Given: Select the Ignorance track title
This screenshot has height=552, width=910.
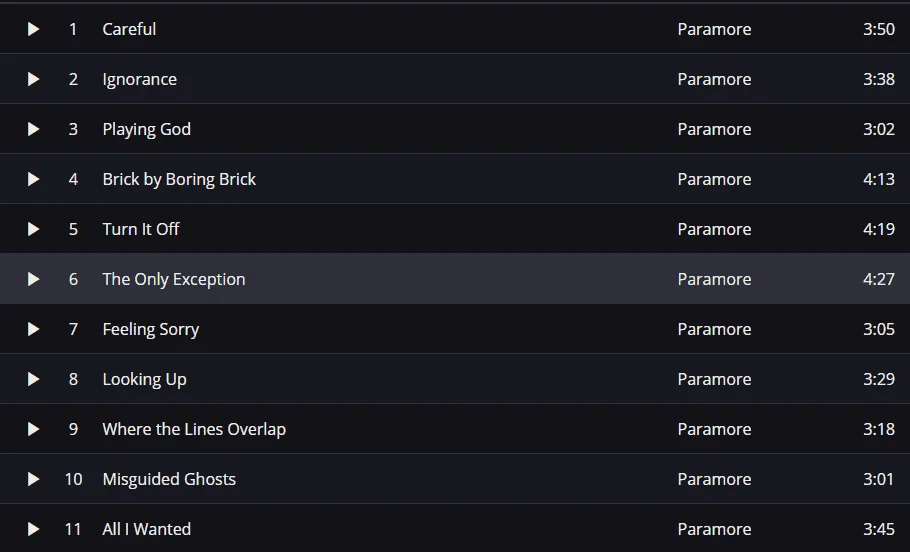Looking at the screenshot, I should tap(139, 80).
